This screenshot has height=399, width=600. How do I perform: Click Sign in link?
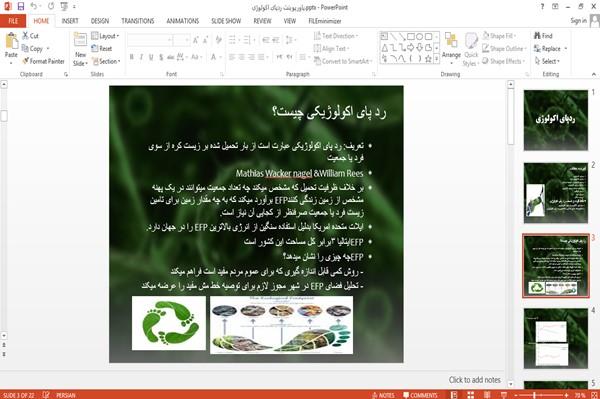click(578, 21)
